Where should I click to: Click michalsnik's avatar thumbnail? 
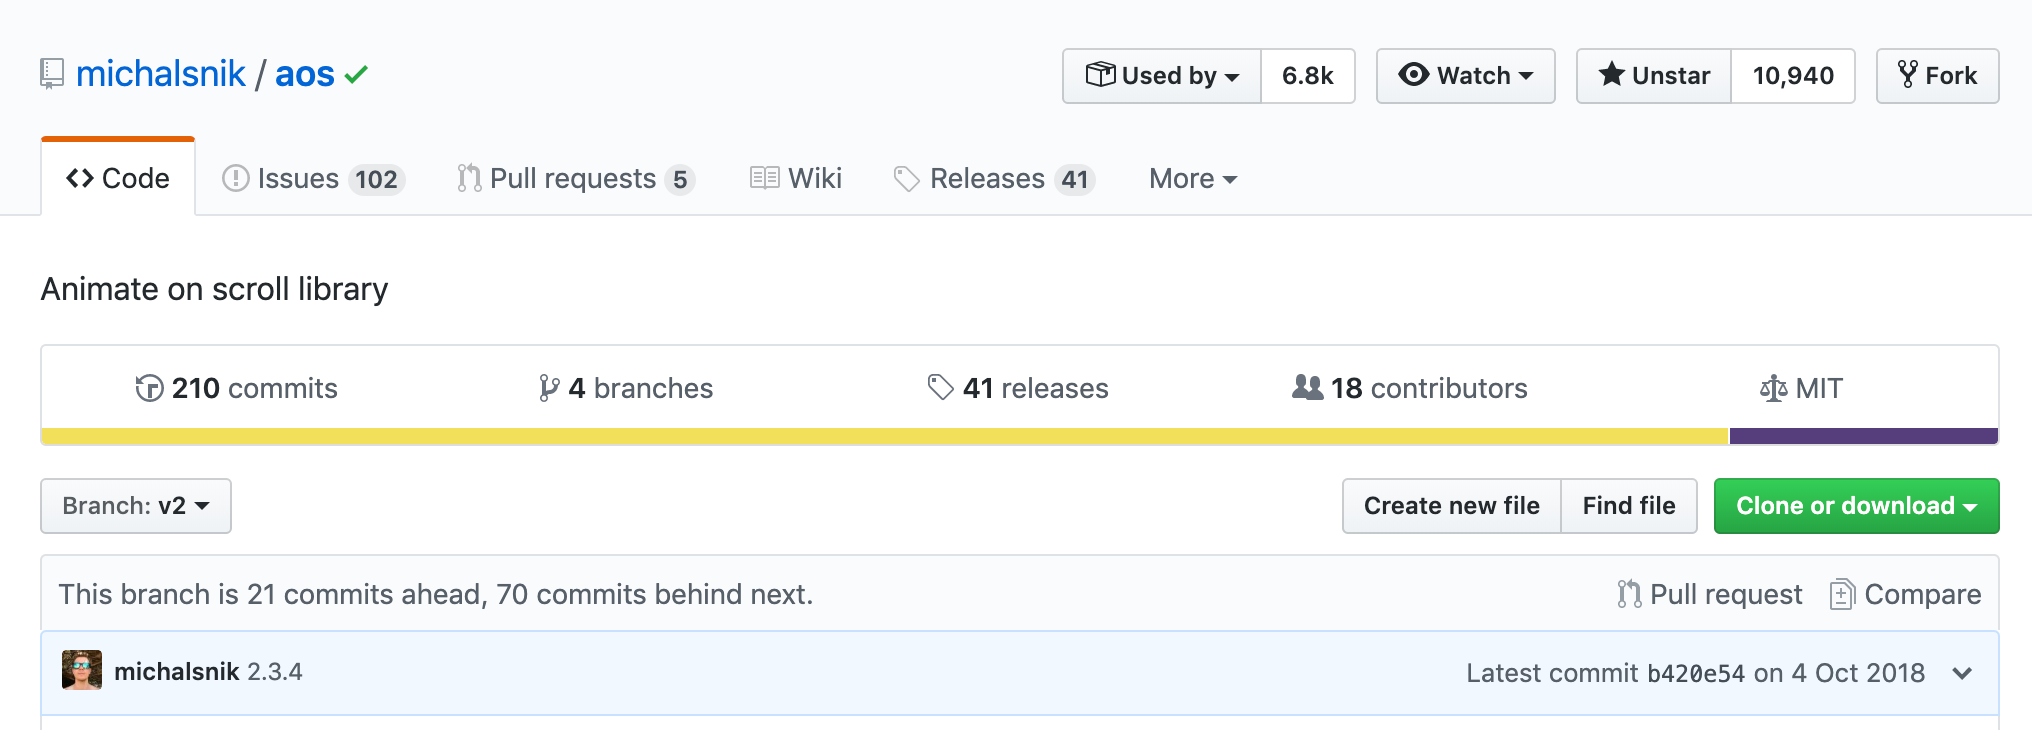(82, 670)
